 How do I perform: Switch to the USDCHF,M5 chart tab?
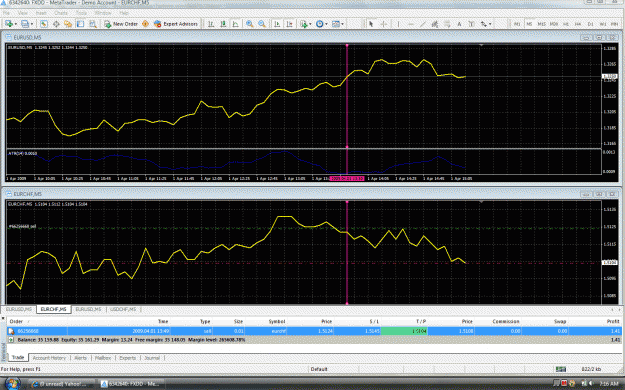(123, 309)
